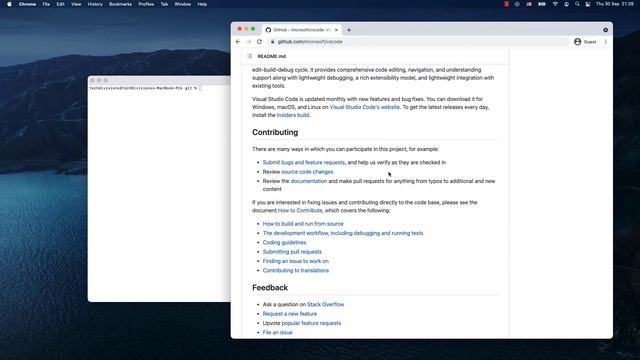
Task: Click the Wi-Fi icon in menu bar
Action: [555, 4]
